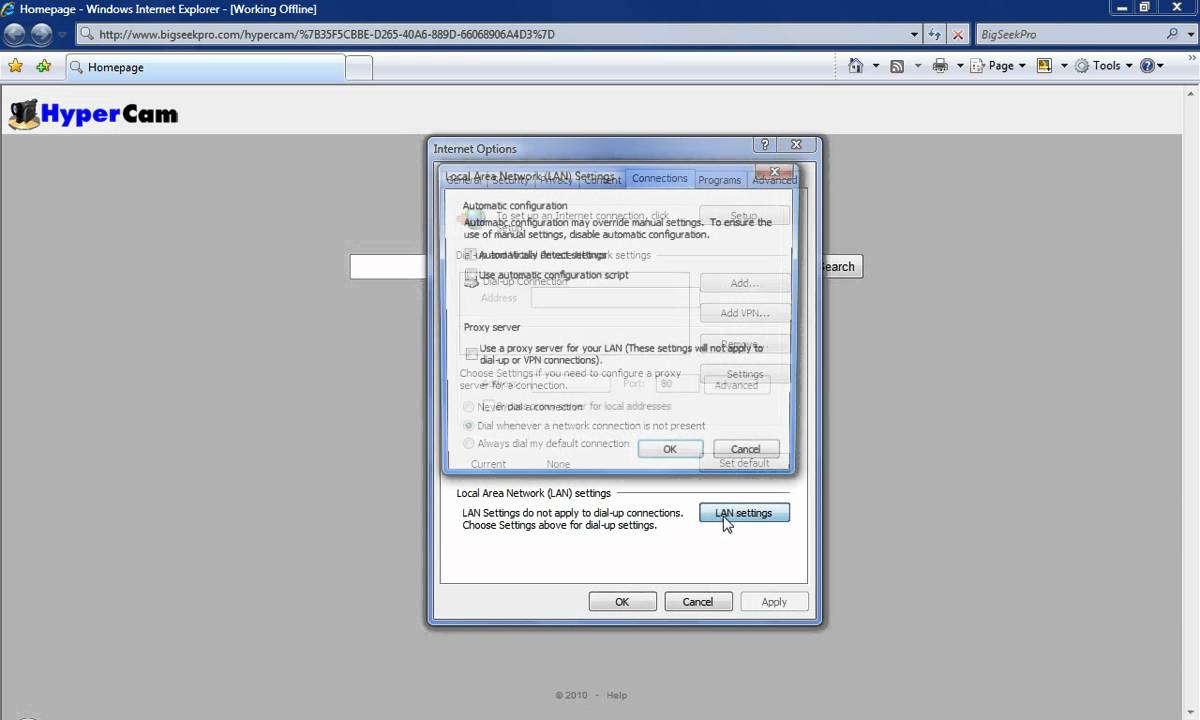1200x720 pixels.
Task: Click the blue Help question icon
Action: (x=1147, y=66)
